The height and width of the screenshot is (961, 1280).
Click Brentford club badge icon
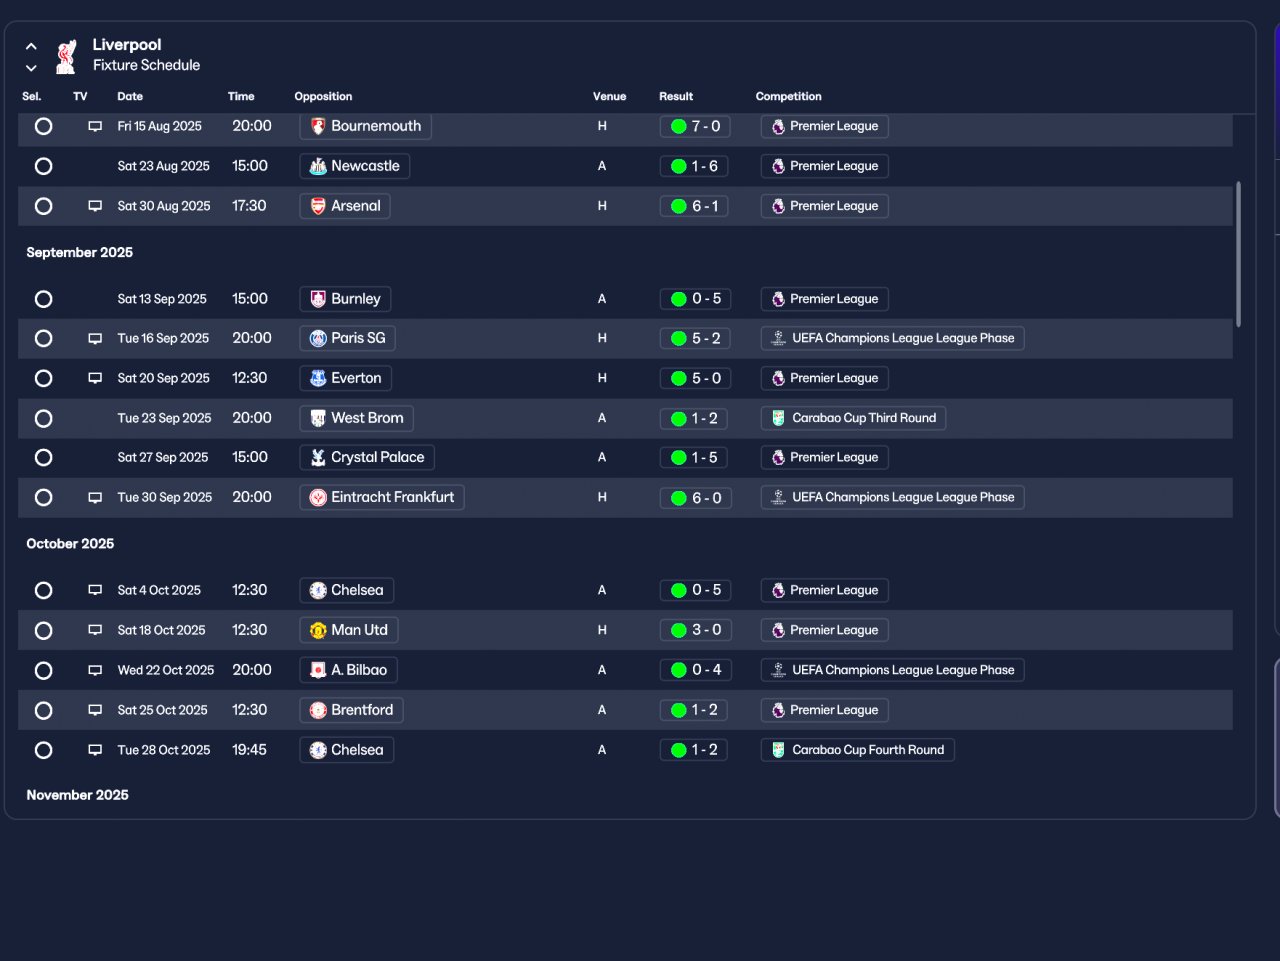click(318, 710)
